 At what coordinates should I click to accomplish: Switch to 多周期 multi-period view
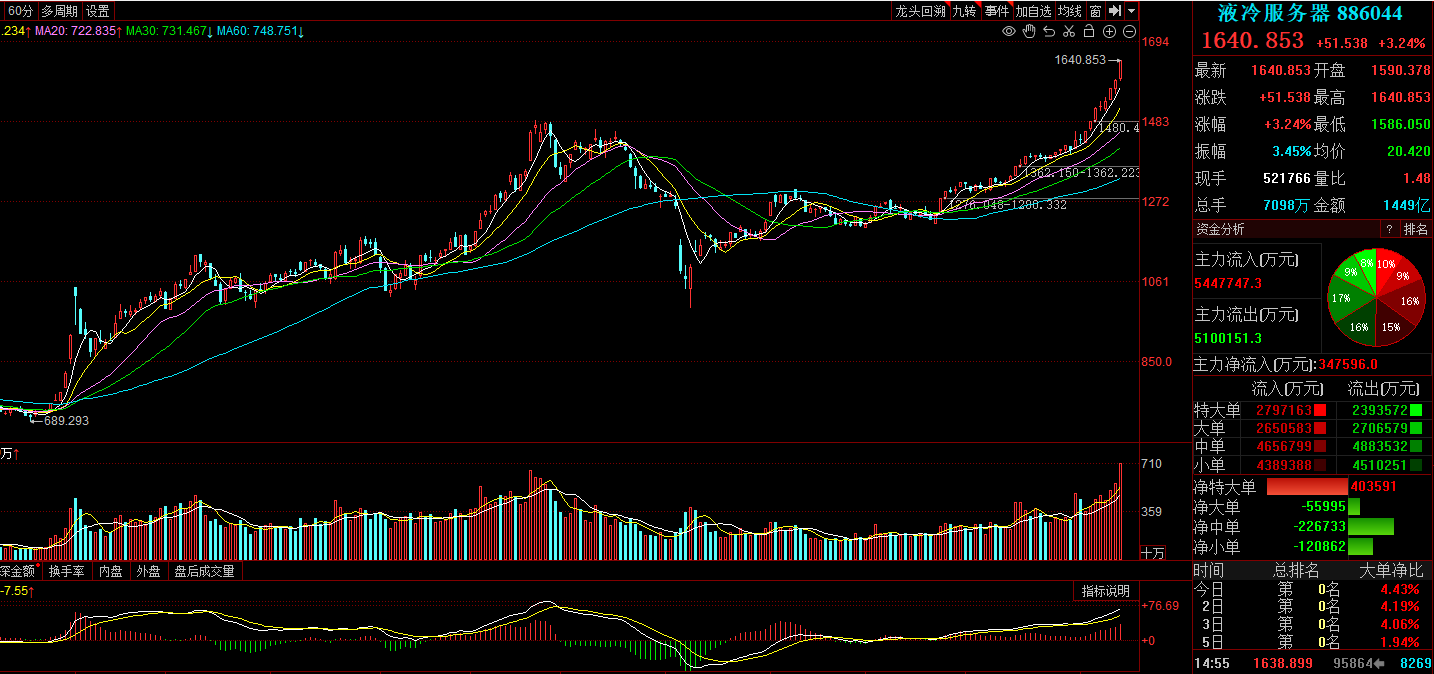[59, 11]
